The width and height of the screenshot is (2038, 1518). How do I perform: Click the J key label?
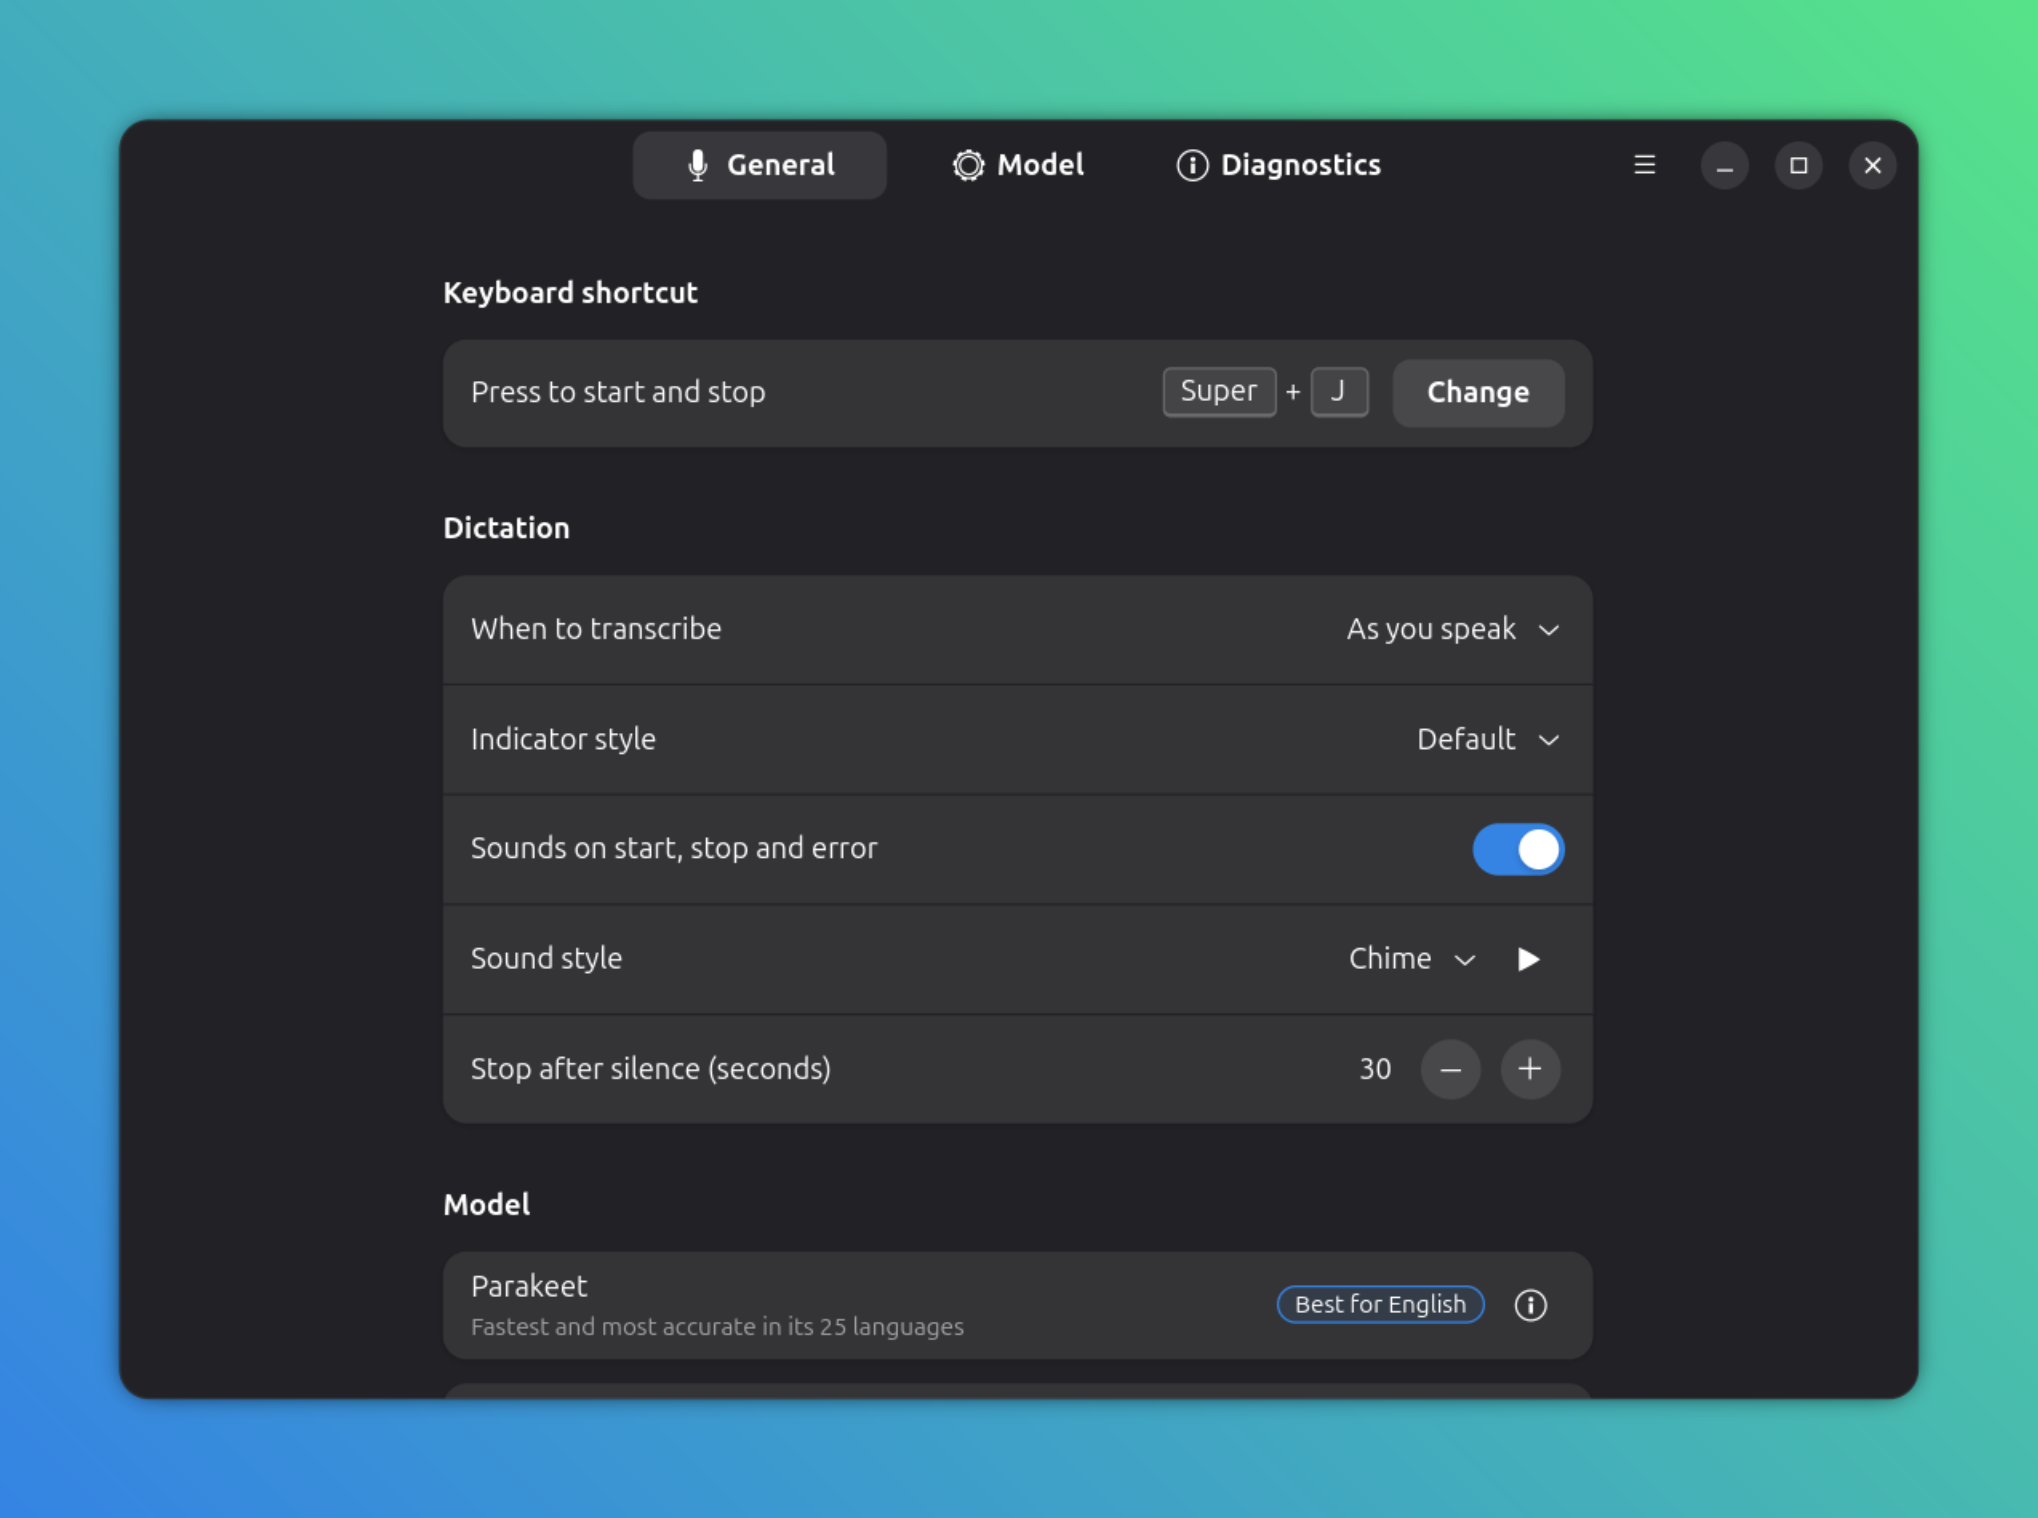click(1339, 391)
